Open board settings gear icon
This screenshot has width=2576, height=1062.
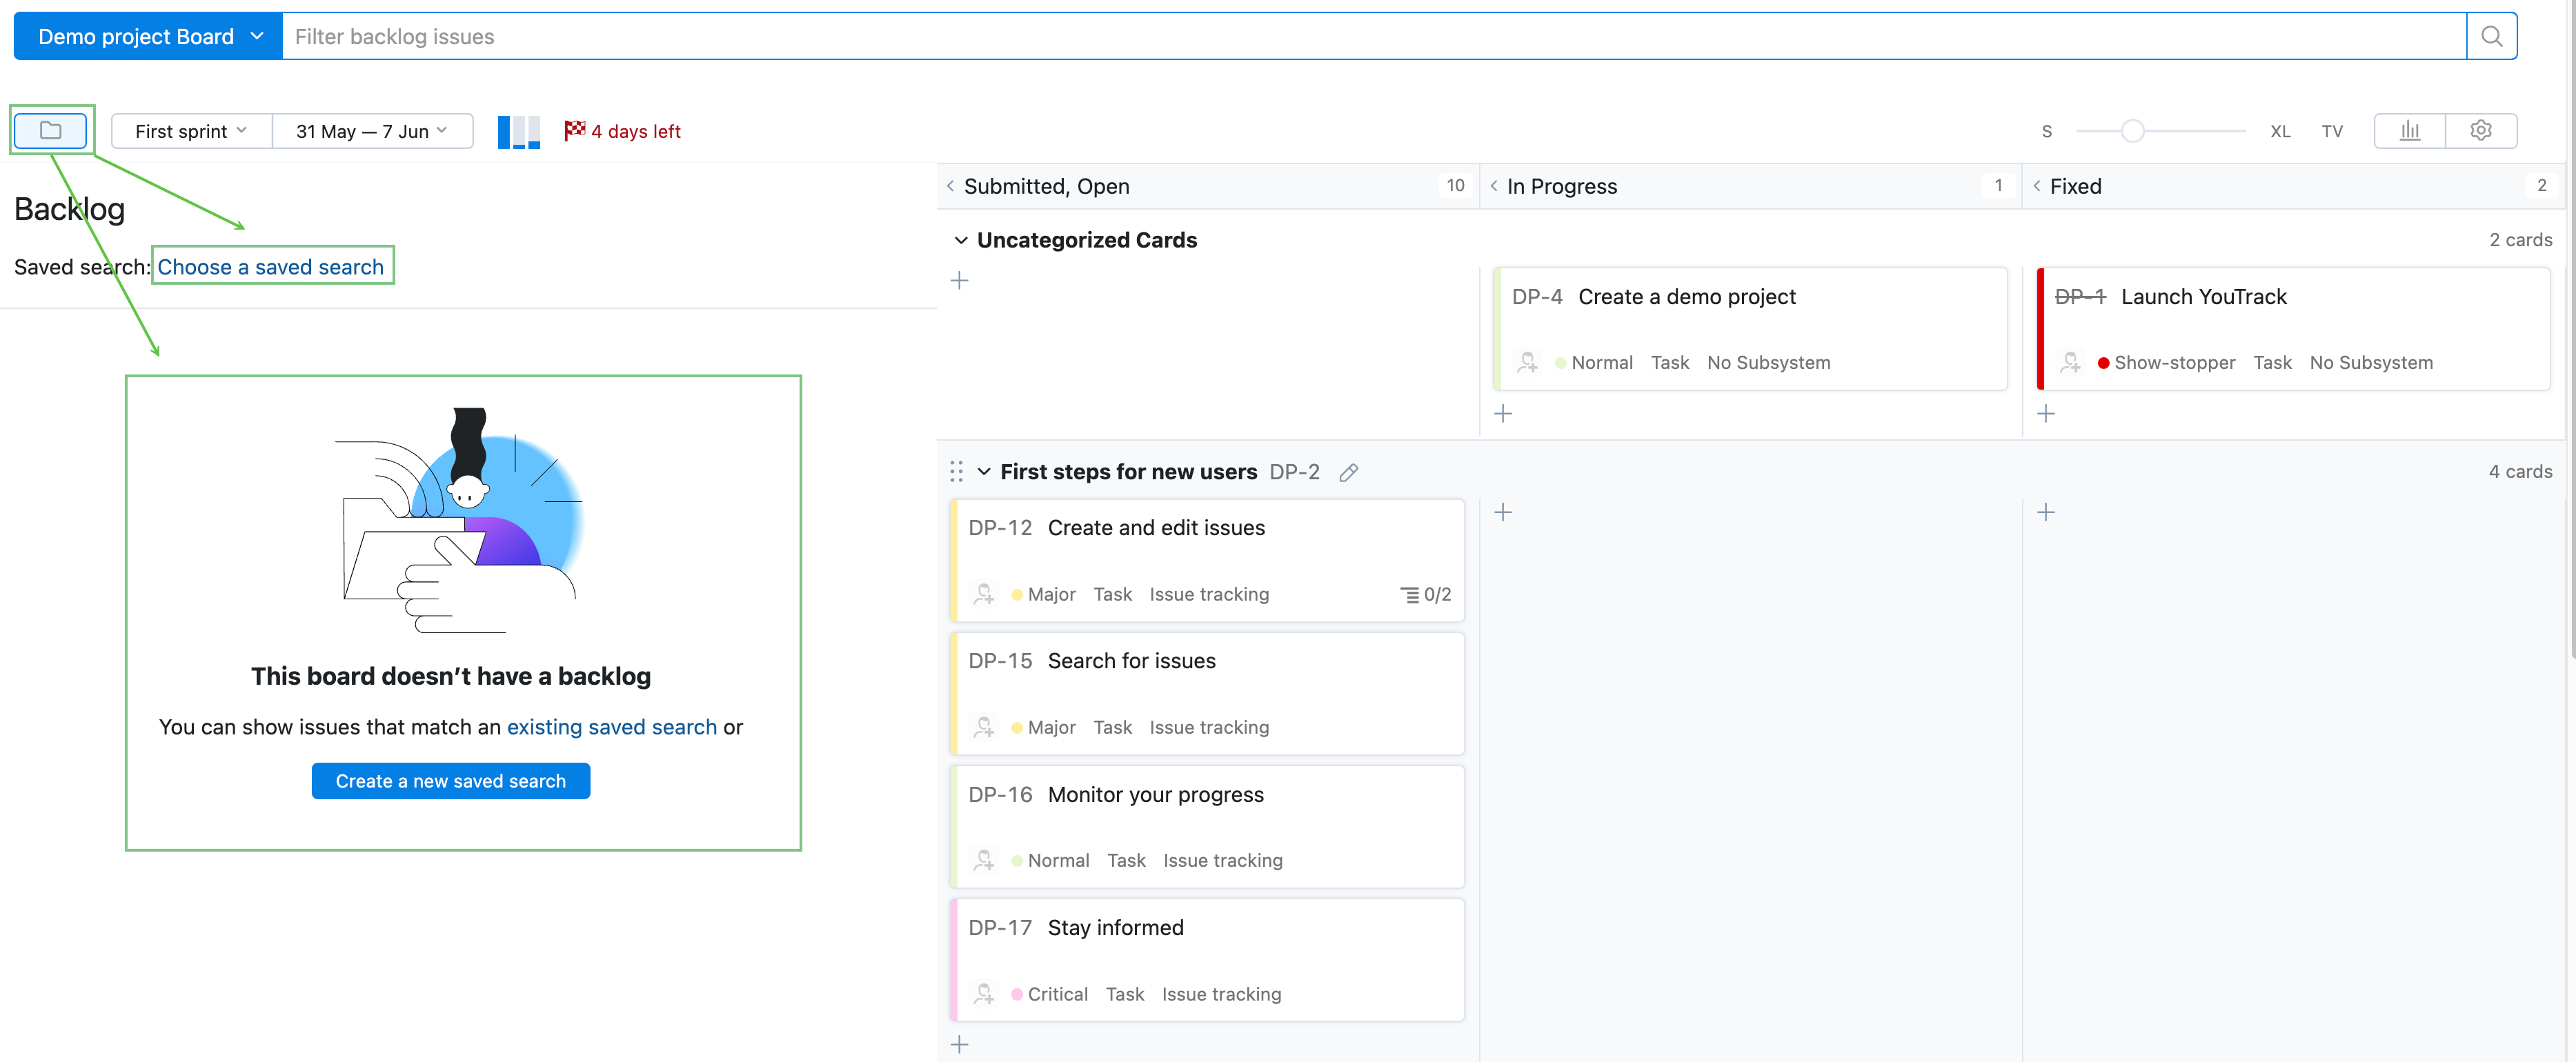2480,131
